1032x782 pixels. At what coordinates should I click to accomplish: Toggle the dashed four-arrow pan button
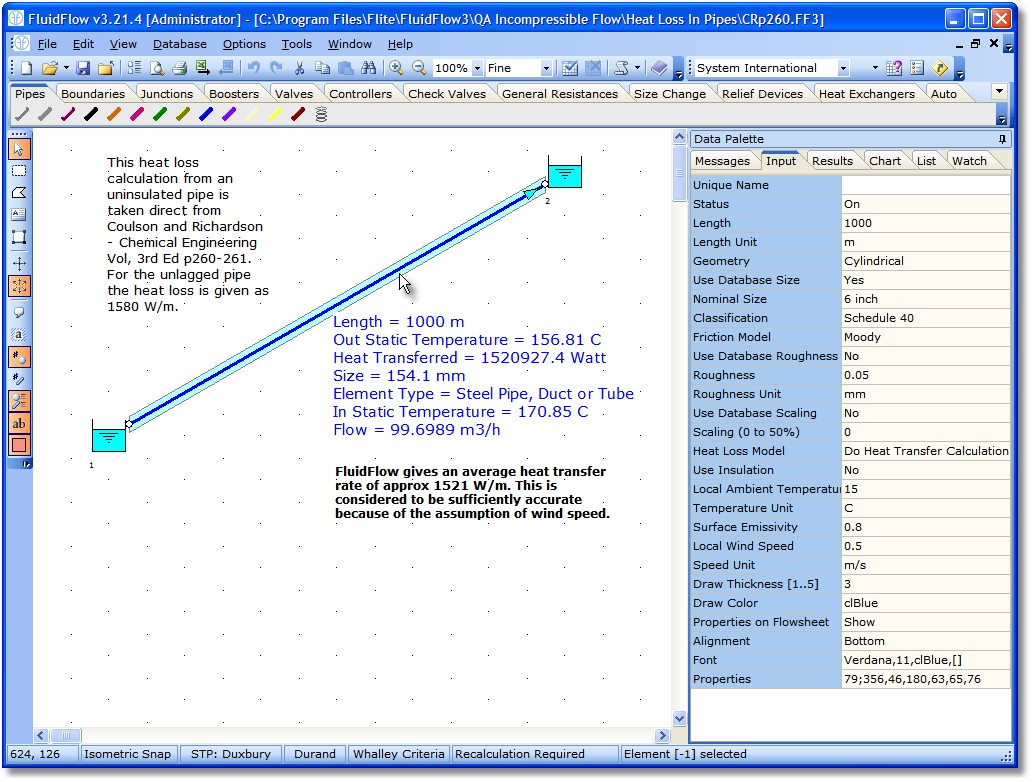pos(19,286)
